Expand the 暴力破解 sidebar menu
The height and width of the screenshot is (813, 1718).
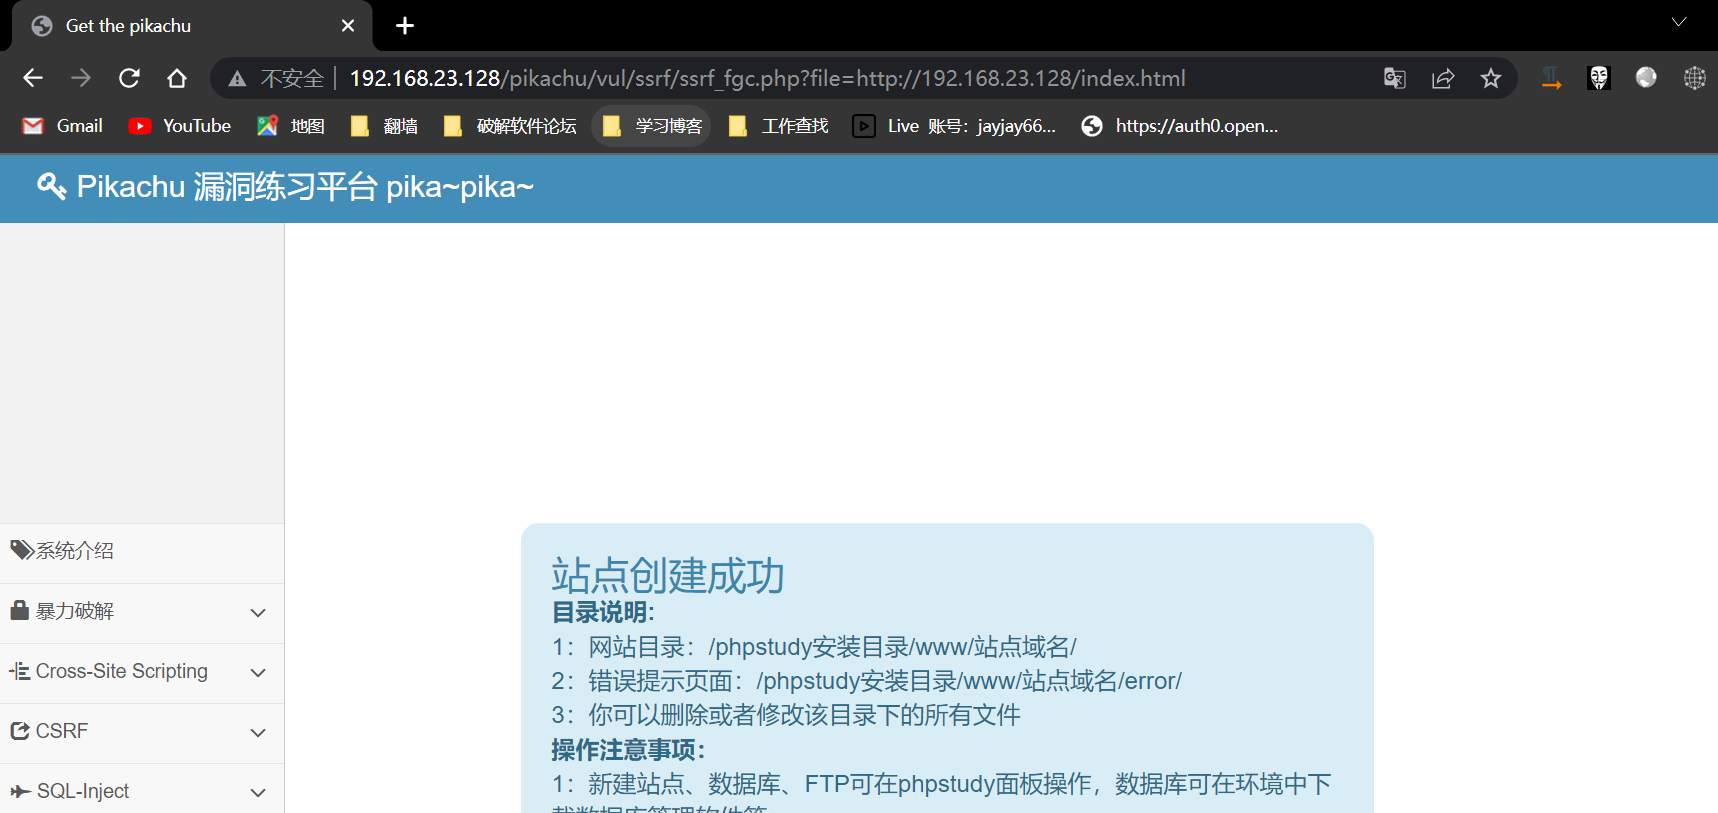tap(141, 612)
